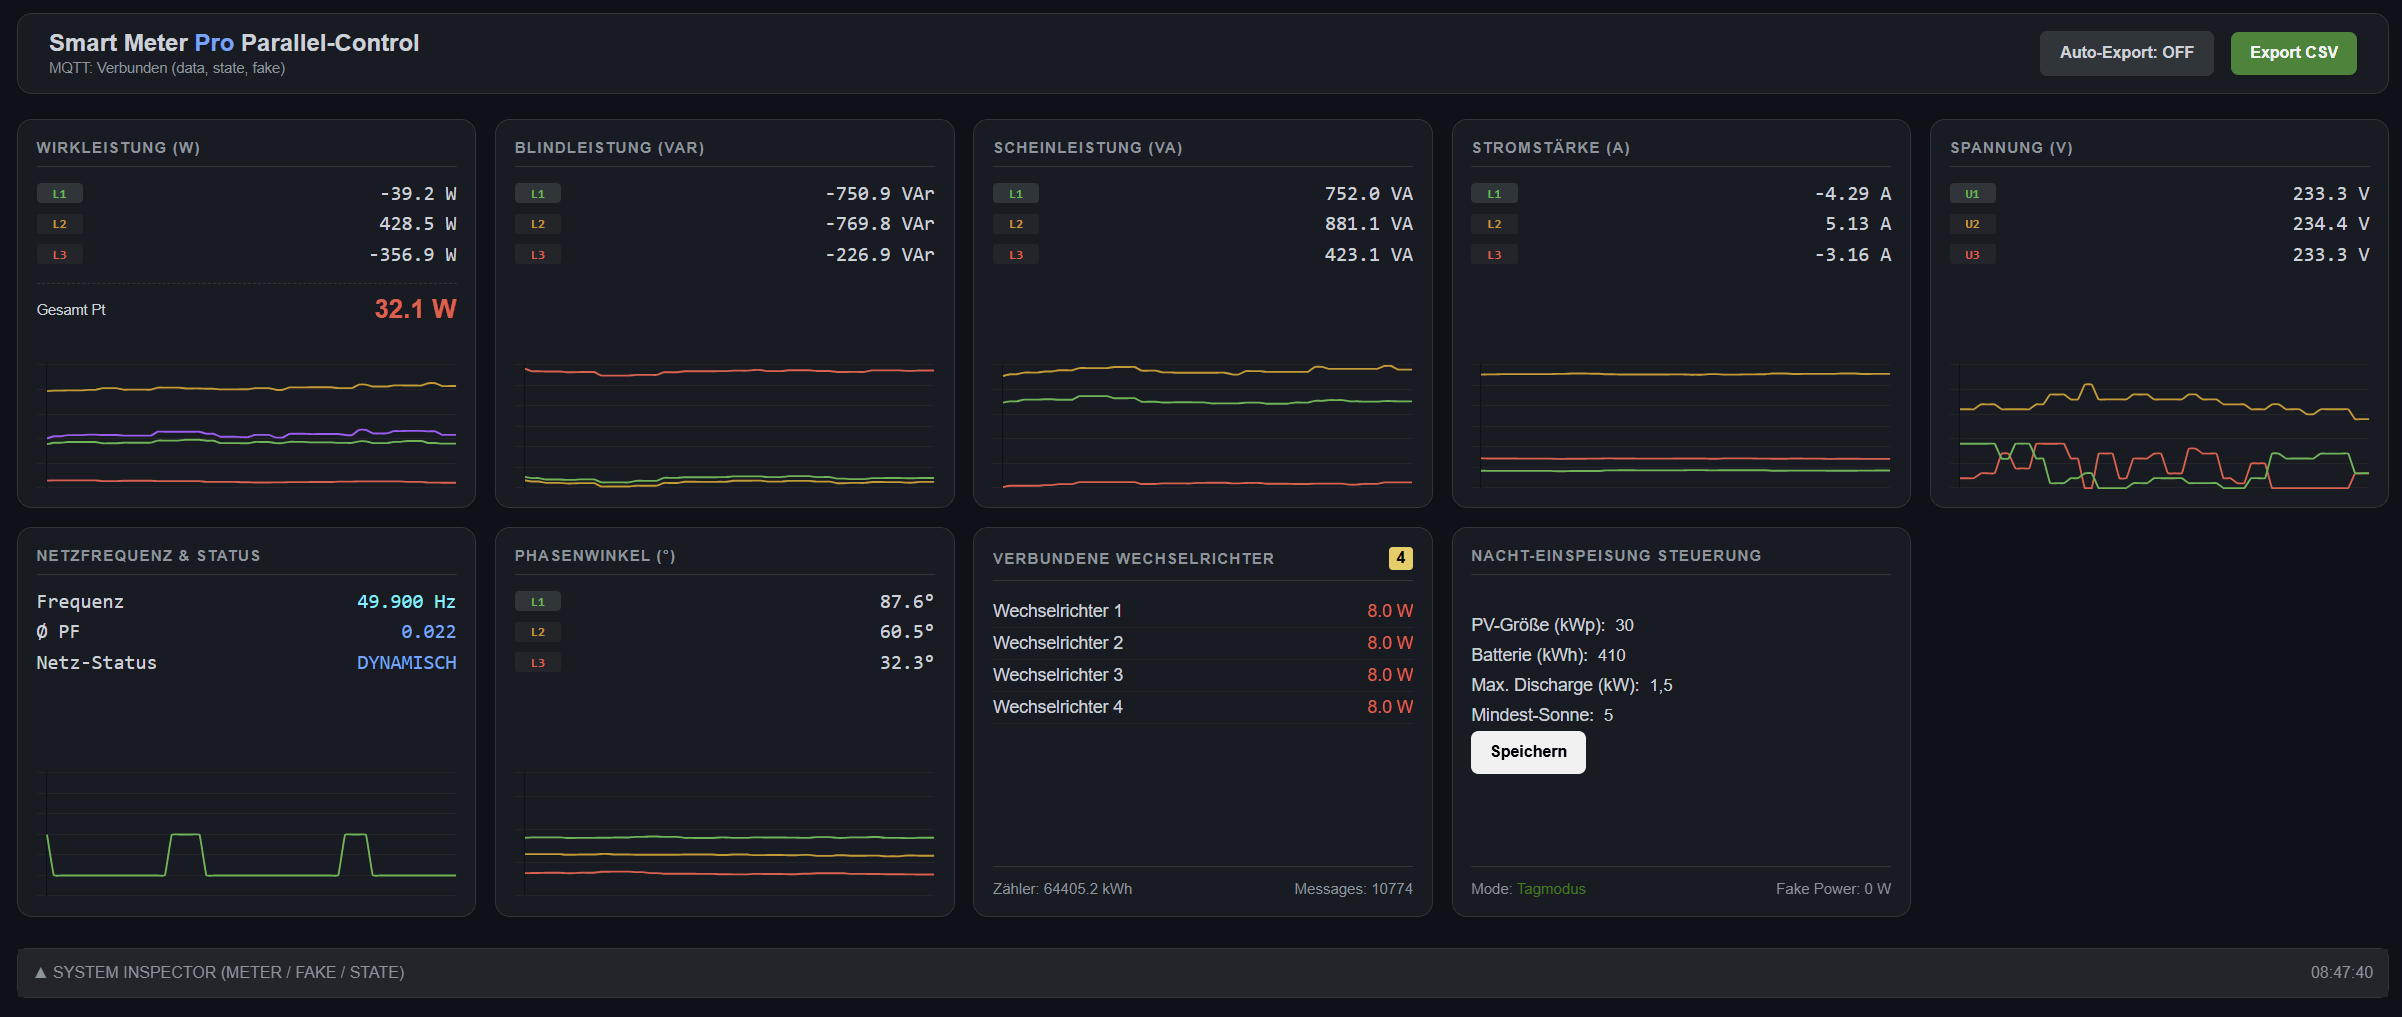This screenshot has height=1017, width=2402.
Task: Click the PV-Größe (kWp) value field
Action: [1624, 625]
